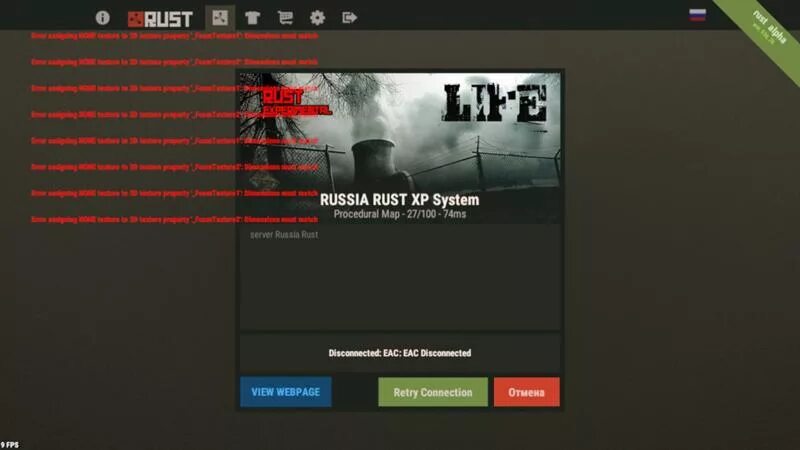Open the settings gear icon
The height and width of the screenshot is (450, 800).
click(x=317, y=18)
